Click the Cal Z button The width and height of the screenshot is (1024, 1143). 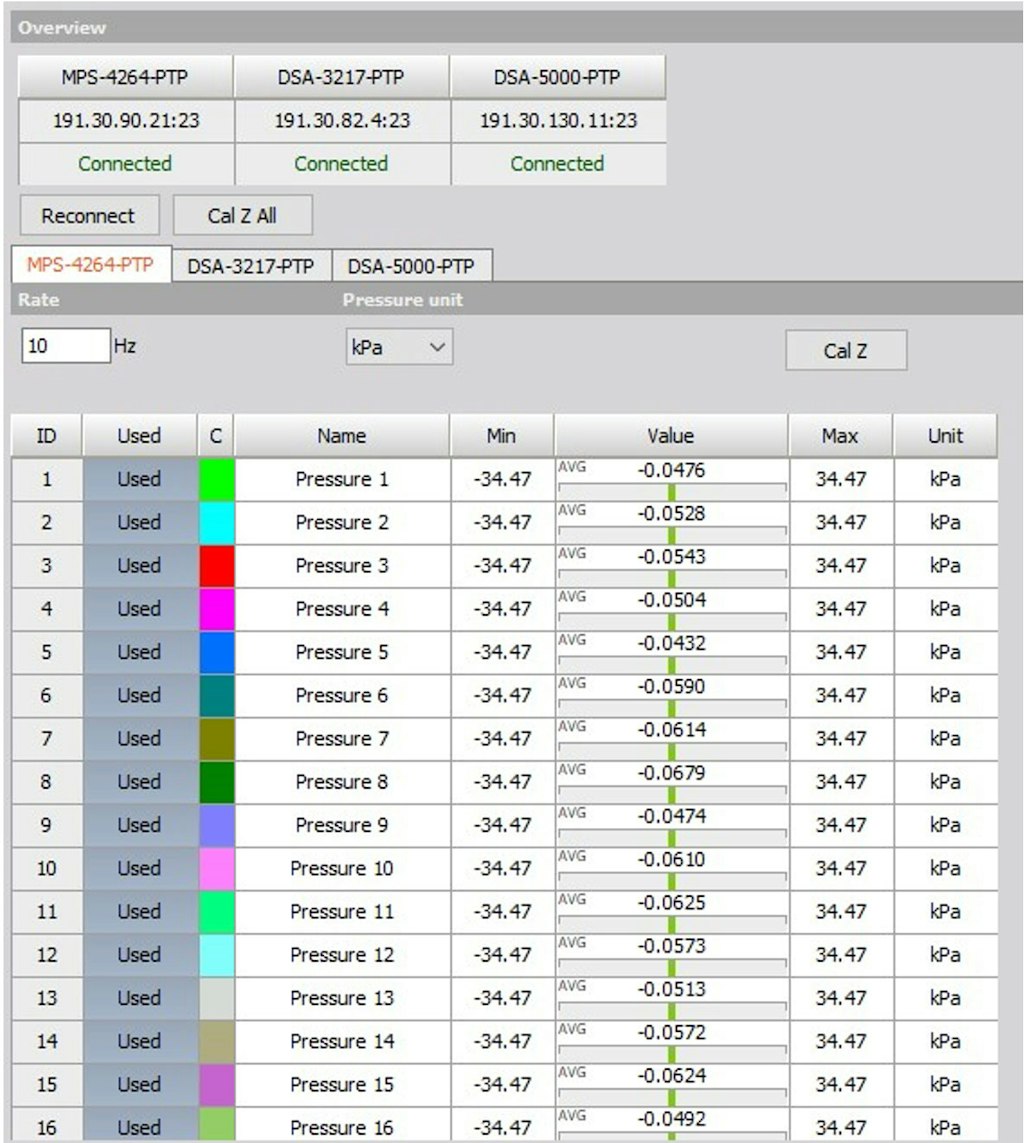845,351
